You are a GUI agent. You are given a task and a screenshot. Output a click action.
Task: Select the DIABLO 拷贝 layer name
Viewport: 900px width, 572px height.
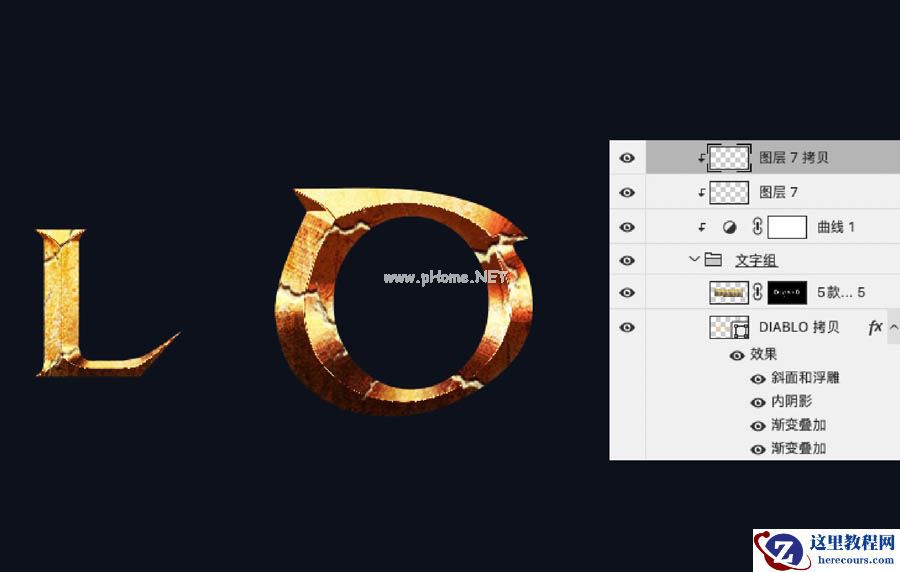[x=799, y=327]
